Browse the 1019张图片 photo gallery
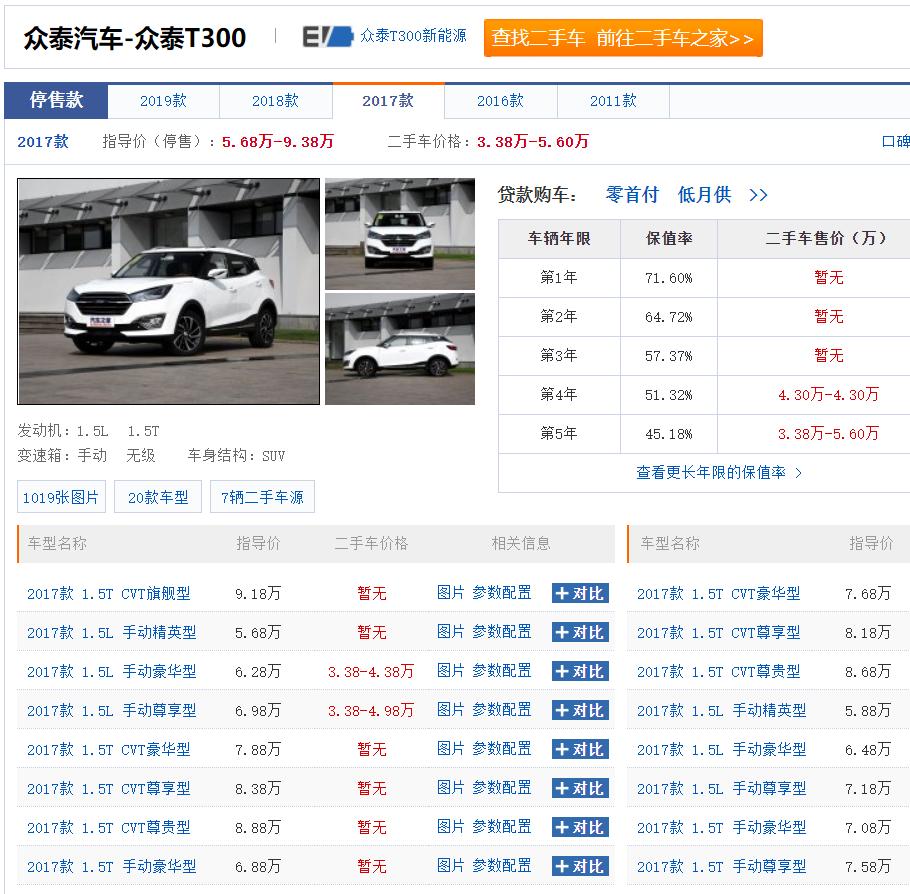Viewport: 910px width, 894px height. 61,496
